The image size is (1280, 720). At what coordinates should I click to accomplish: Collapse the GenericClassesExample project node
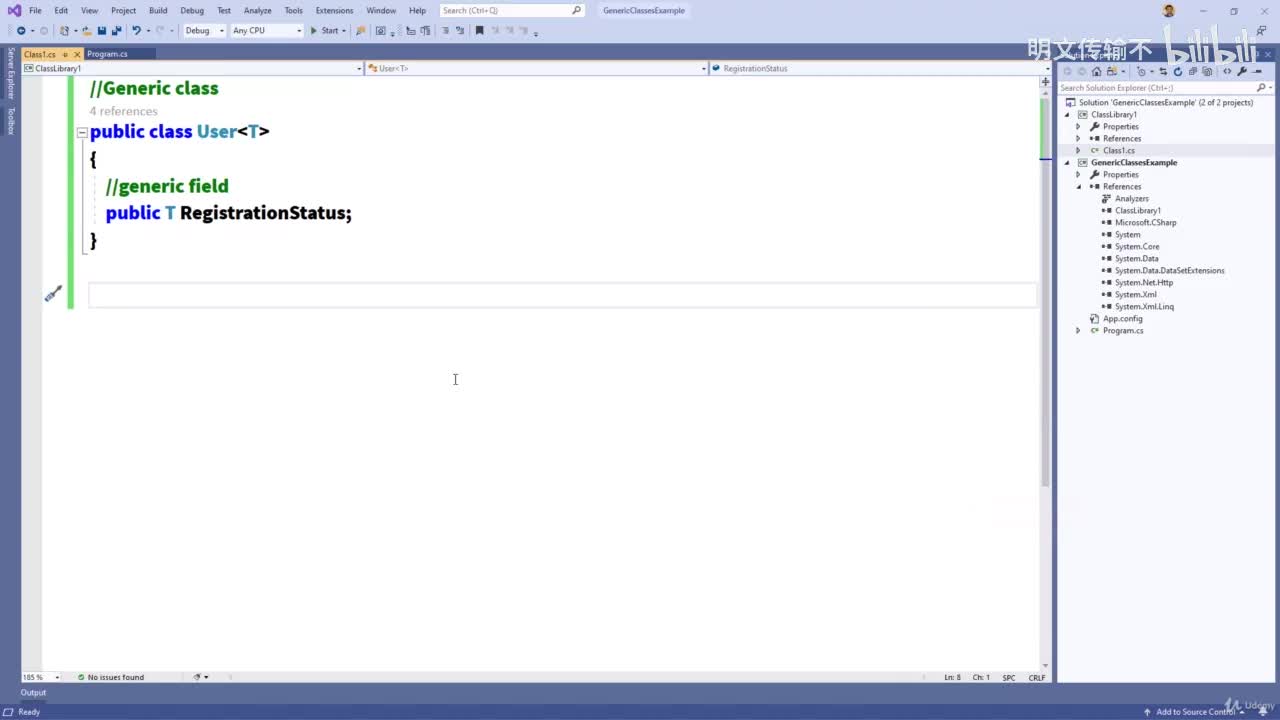1067,163
